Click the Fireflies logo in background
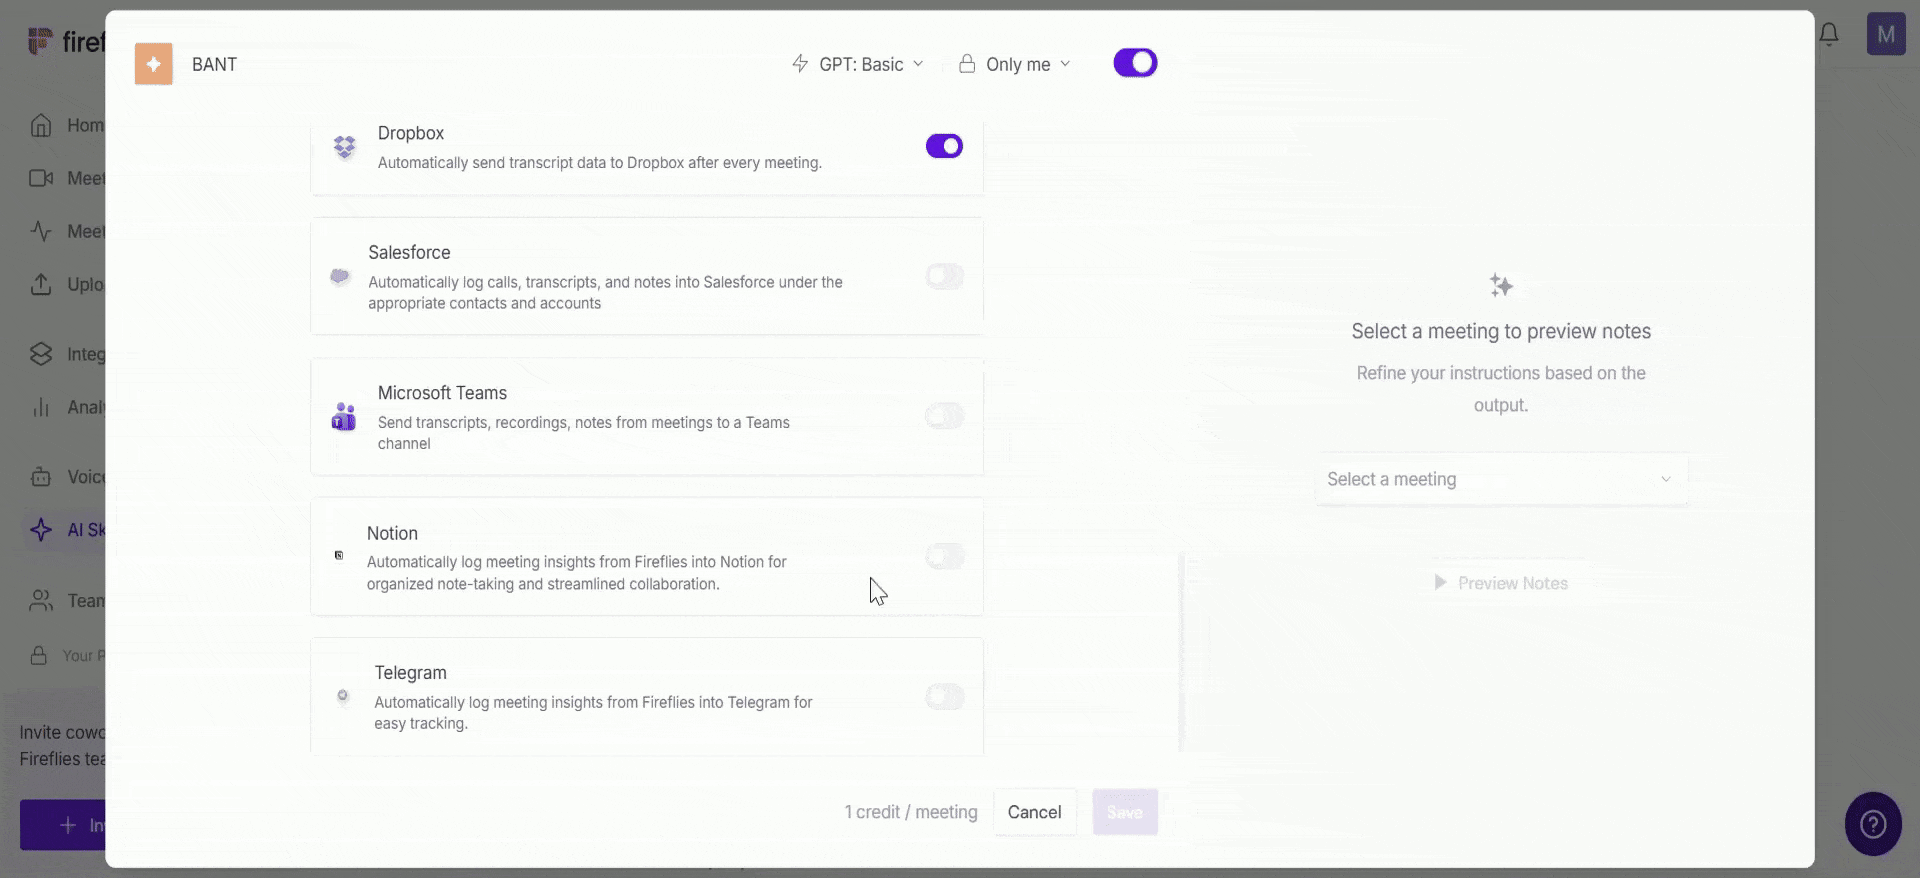Image resolution: width=1920 pixels, height=878 pixels. pos(40,41)
